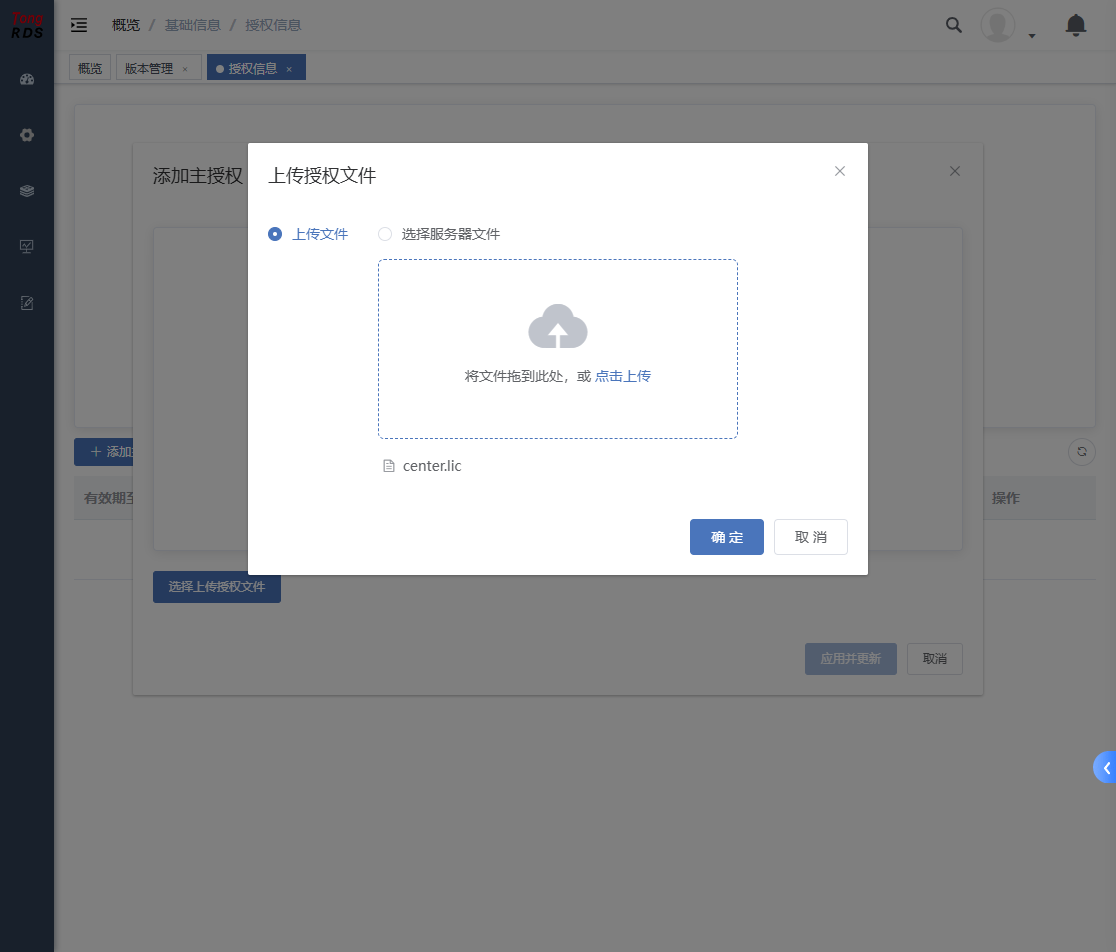Expand the blue side drawer chevron
Viewport: 1116px width, 952px height.
point(1105,767)
